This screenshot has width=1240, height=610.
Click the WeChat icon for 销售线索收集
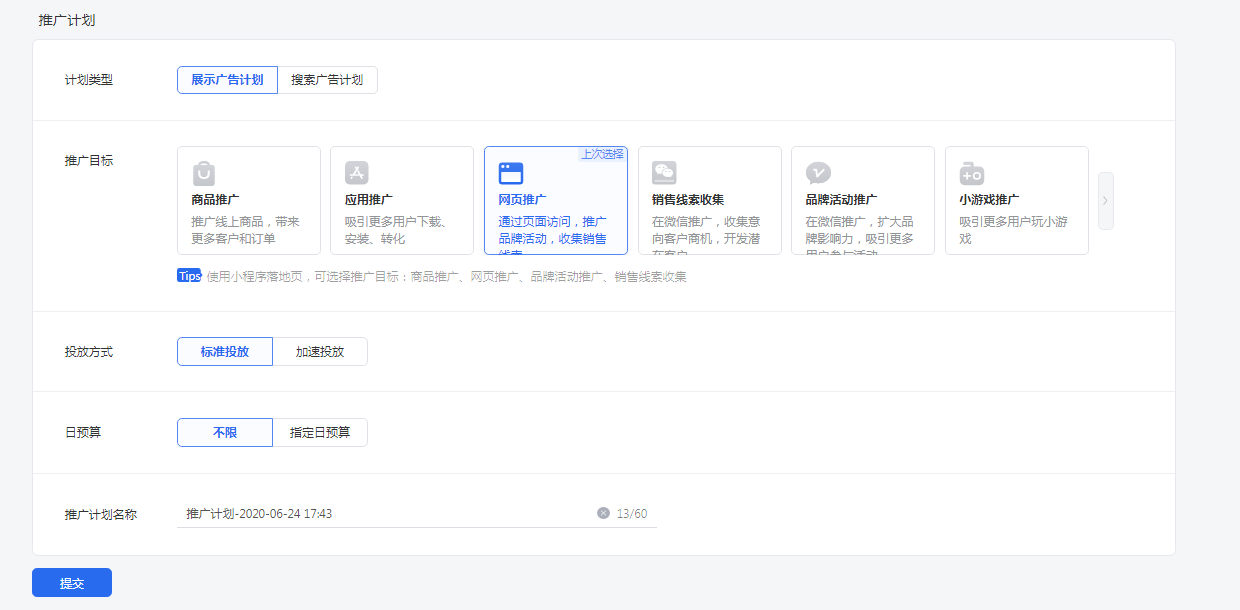click(664, 173)
